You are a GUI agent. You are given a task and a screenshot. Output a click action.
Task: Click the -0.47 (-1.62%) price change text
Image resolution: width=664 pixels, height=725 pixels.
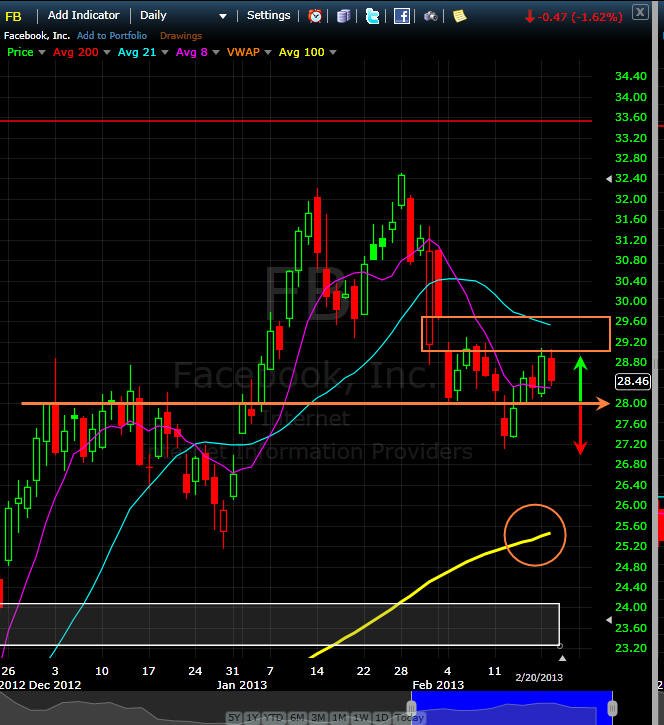[579, 17]
